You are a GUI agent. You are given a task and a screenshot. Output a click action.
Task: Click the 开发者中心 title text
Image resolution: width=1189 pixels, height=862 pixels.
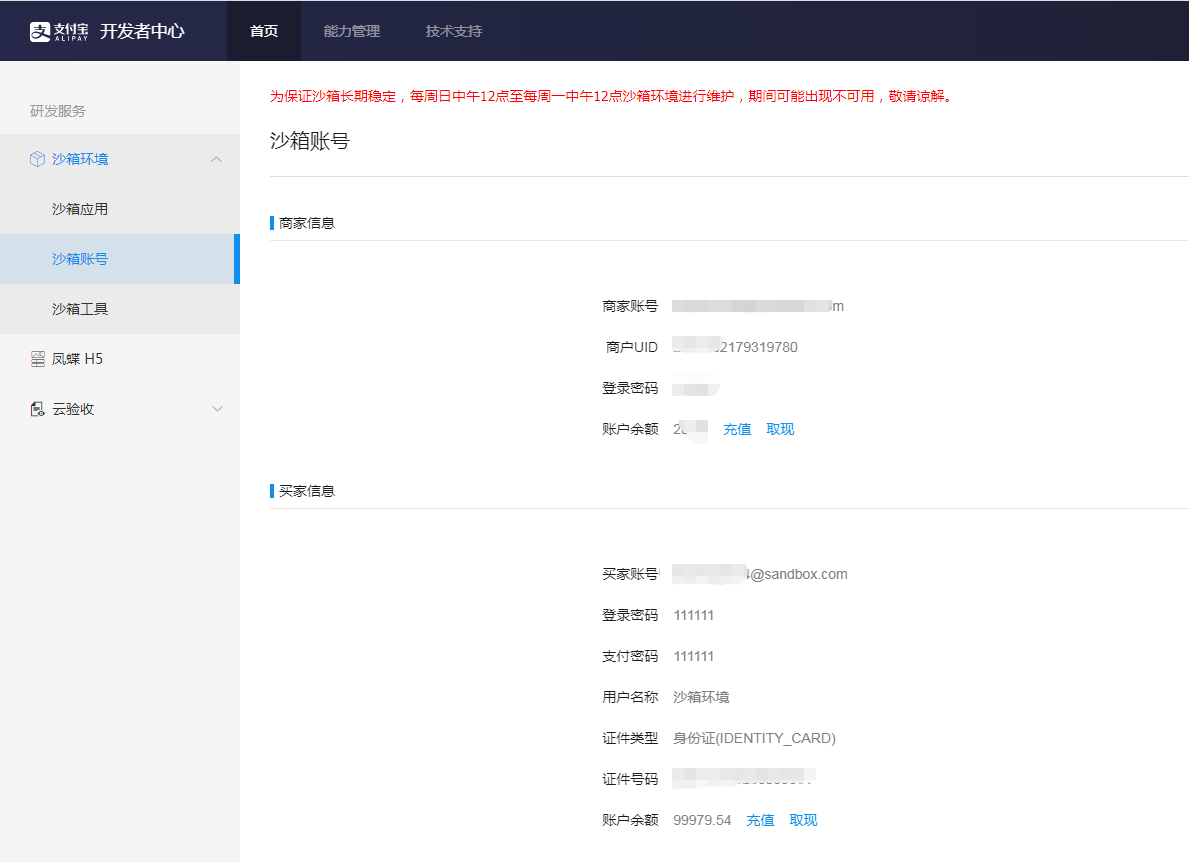tap(143, 31)
